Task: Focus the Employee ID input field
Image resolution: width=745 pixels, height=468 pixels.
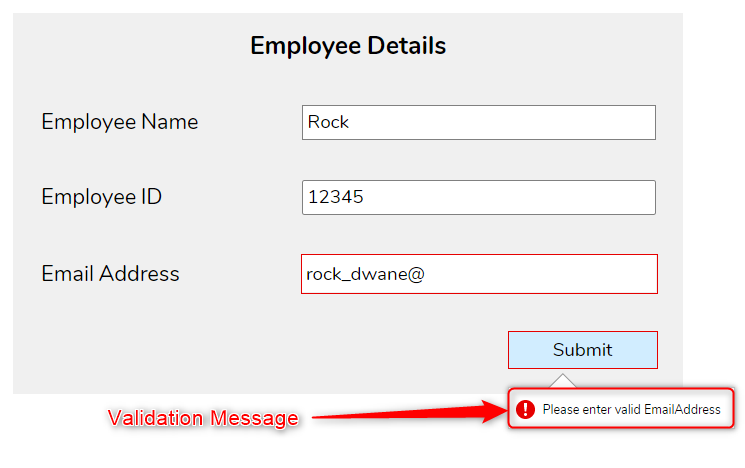Action: click(479, 197)
